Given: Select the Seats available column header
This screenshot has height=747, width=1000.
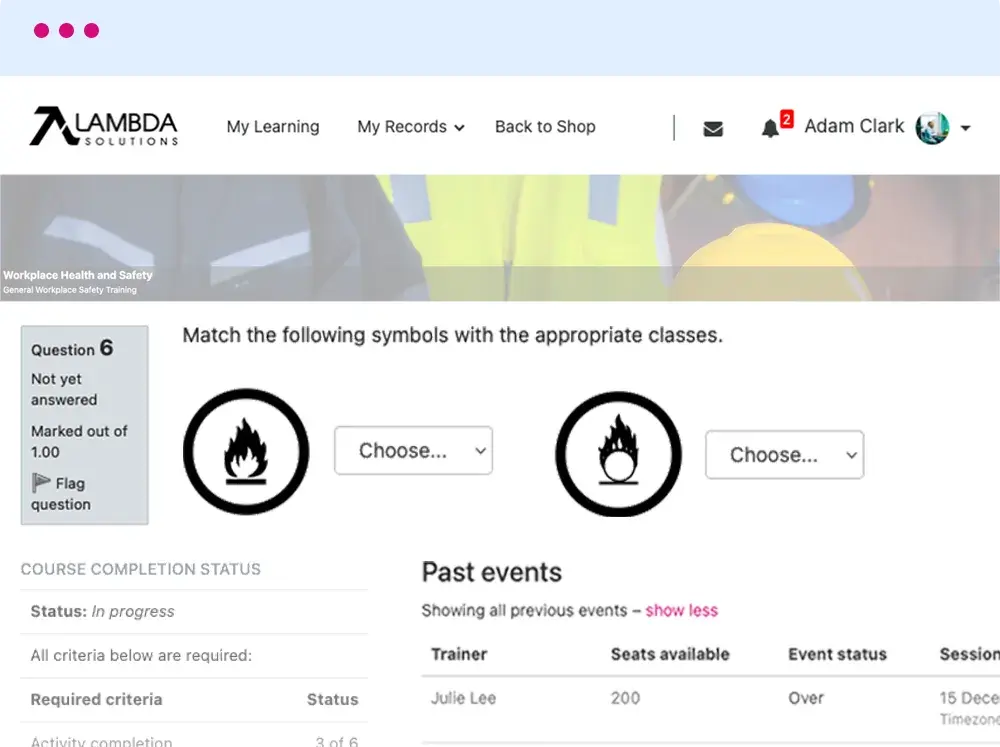Looking at the screenshot, I should pos(670,655).
